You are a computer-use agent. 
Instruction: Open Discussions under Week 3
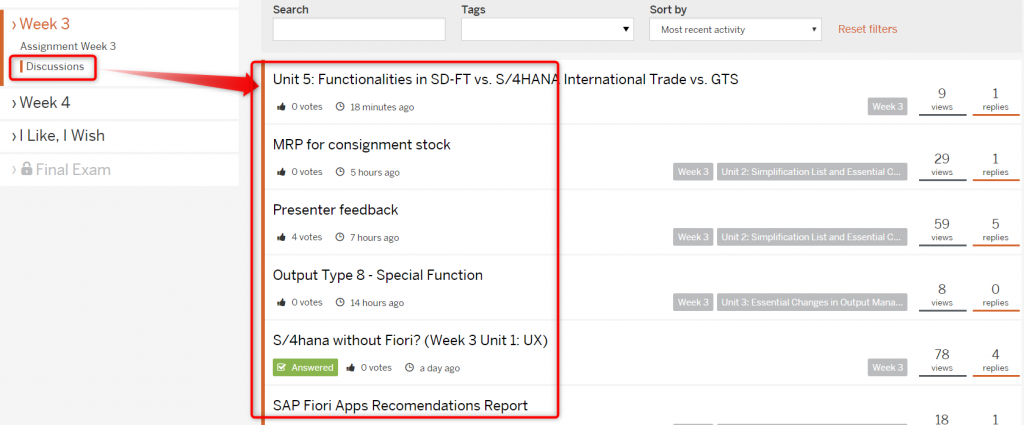pyautogui.click(x=55, y=67)
